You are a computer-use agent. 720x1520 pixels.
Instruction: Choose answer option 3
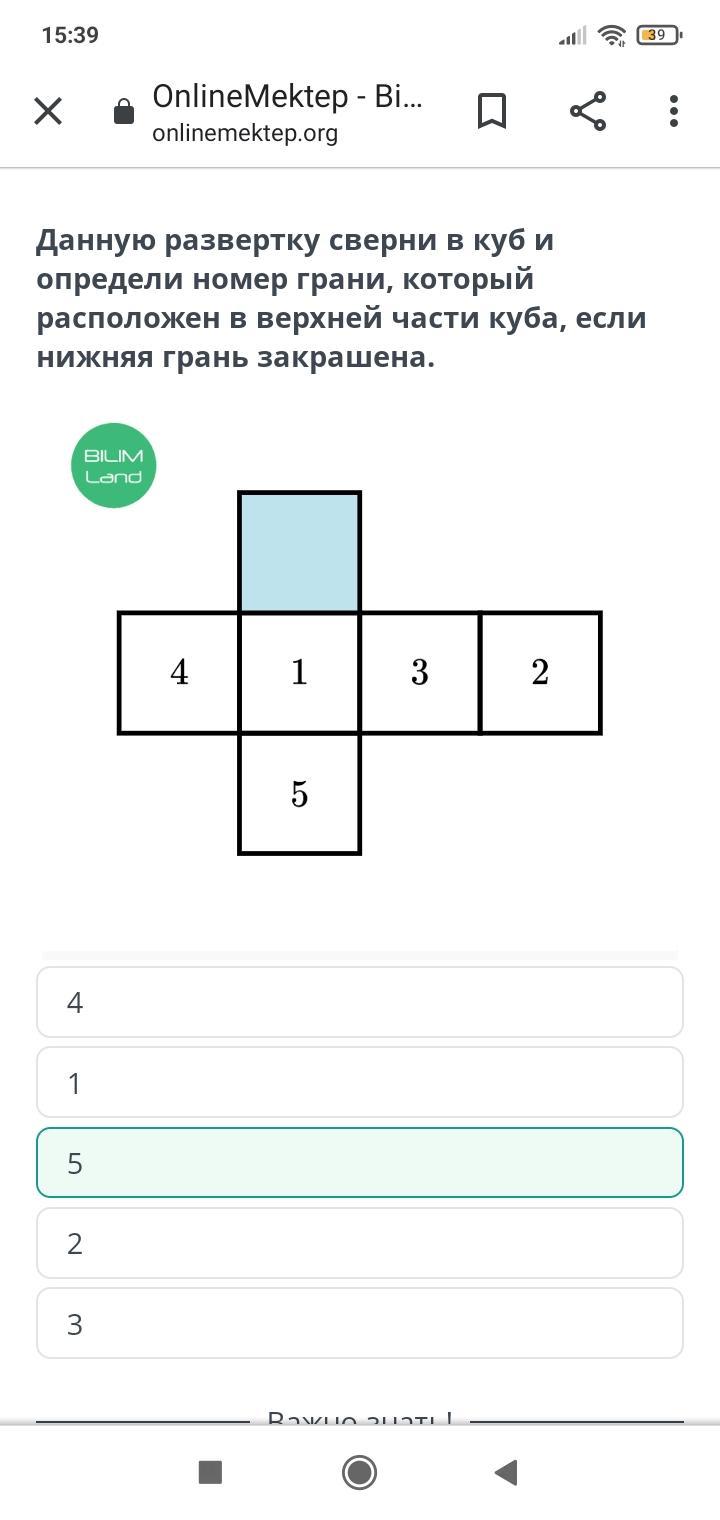point(360,1323)
